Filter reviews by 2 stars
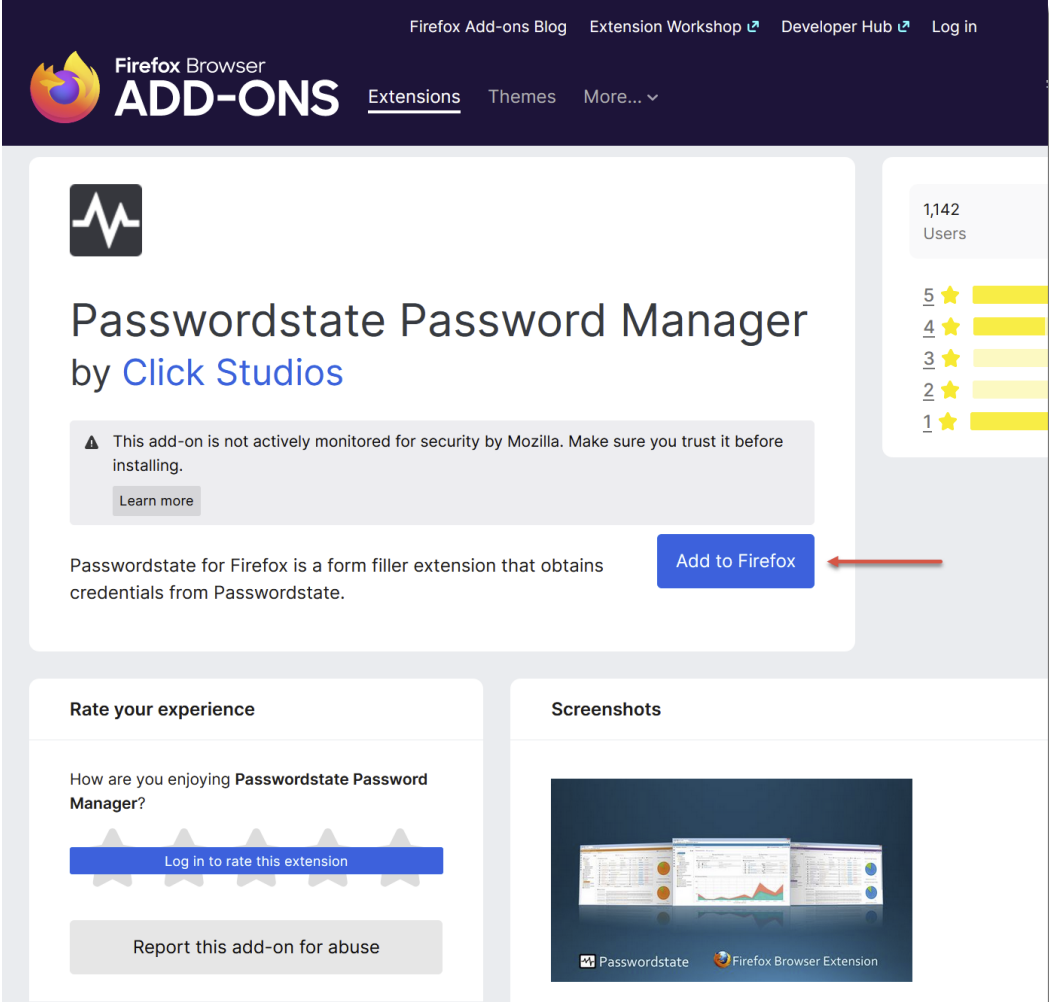 [928, 391]
